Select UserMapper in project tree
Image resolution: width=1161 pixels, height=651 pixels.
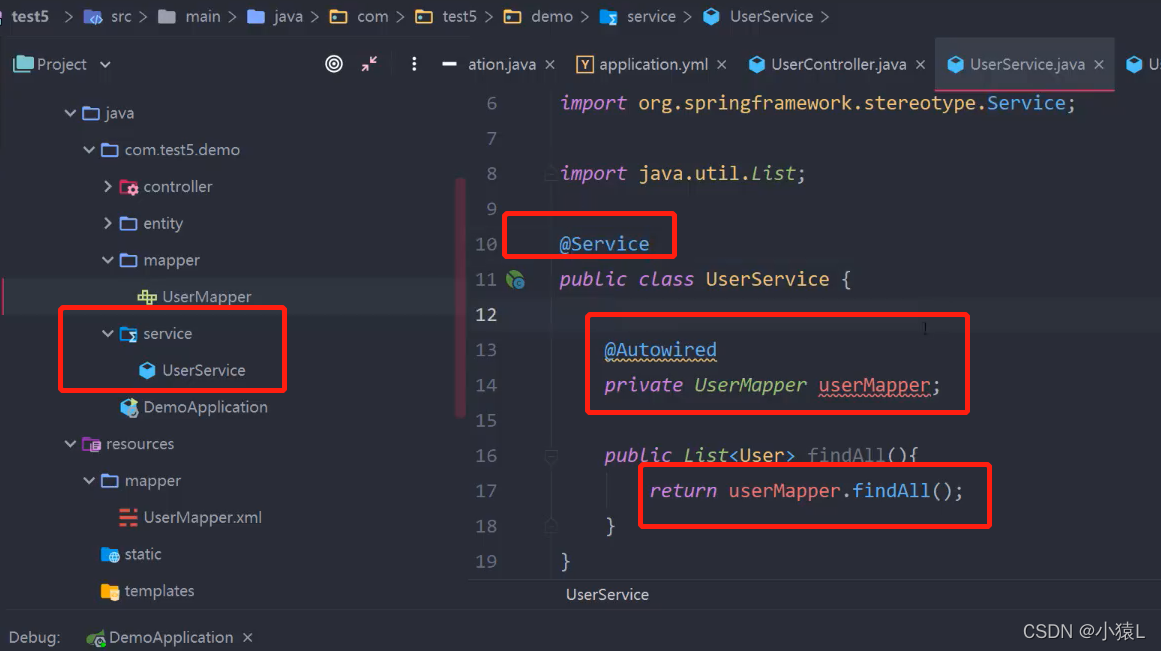[x=207, y=297]
